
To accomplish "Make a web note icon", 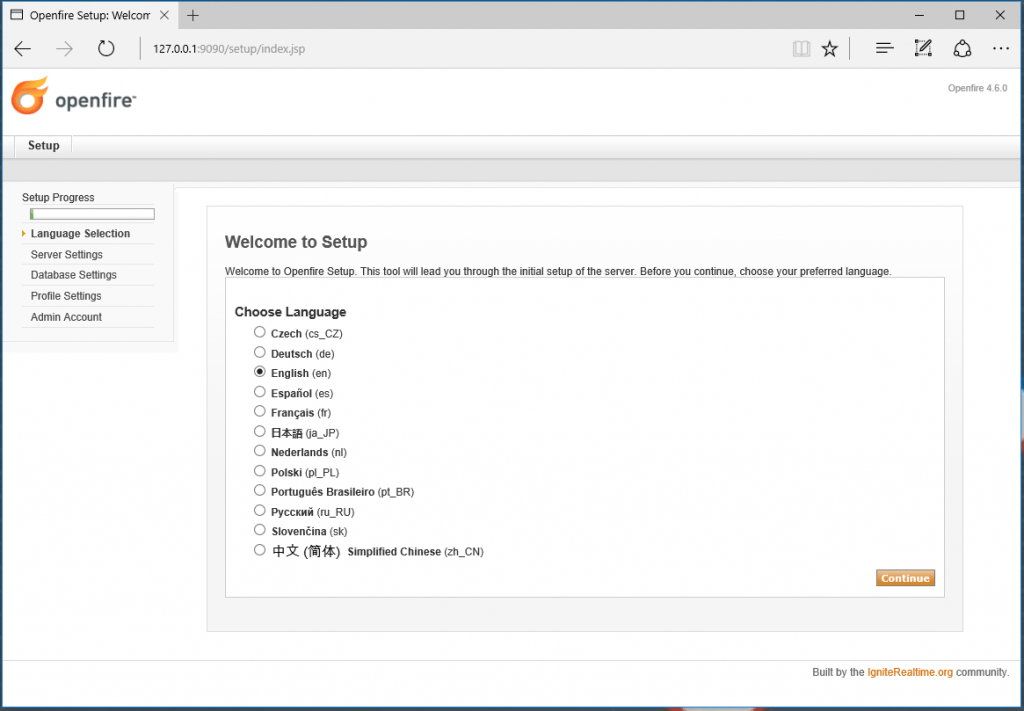I will [923, 48].
